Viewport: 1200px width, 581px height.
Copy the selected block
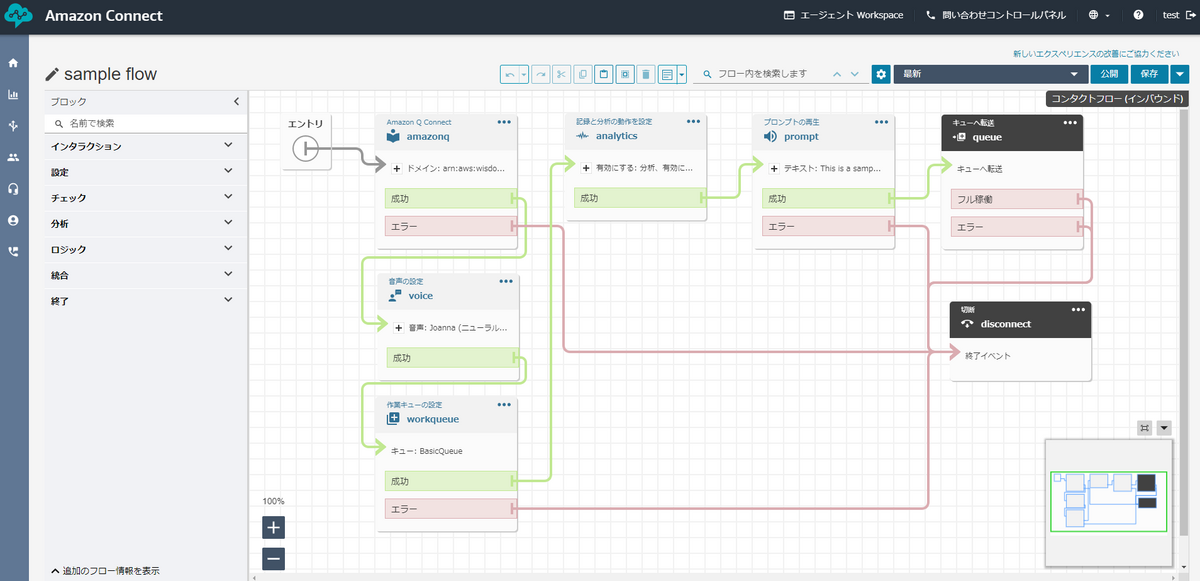[x=583, y=74]
